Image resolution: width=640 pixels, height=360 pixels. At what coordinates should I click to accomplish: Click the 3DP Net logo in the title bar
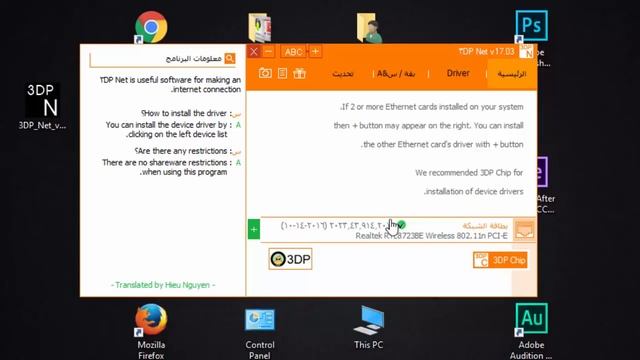[526, 51]
